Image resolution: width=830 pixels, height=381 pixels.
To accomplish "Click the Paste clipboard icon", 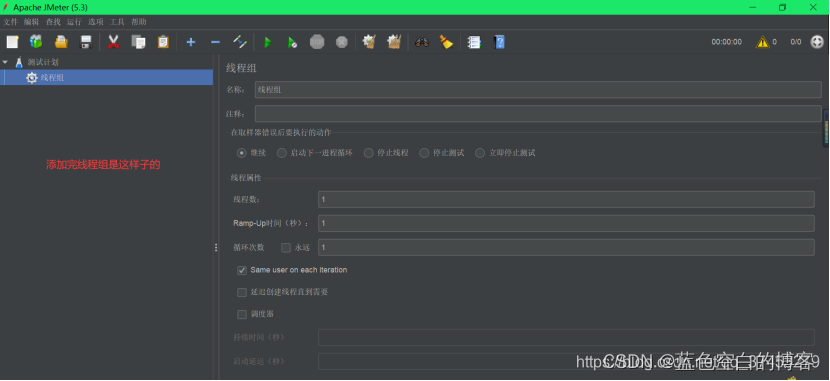I will [x=163, y=42].
